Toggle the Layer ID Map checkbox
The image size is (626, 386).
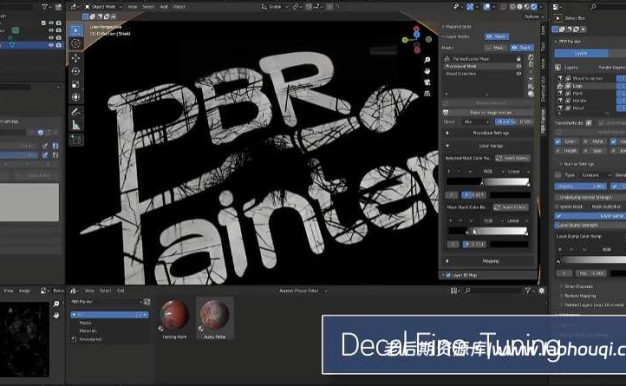[x=448, y=275]
